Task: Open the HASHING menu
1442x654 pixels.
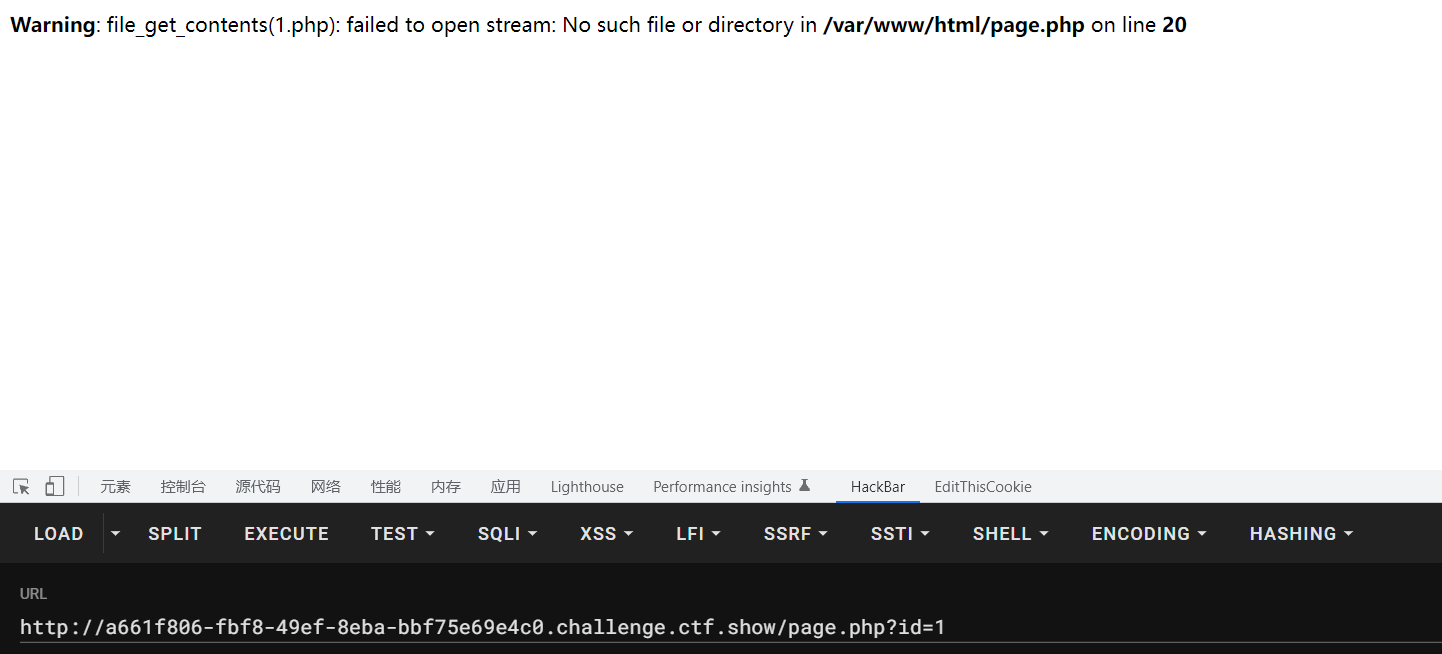Action: (1301, 534)
